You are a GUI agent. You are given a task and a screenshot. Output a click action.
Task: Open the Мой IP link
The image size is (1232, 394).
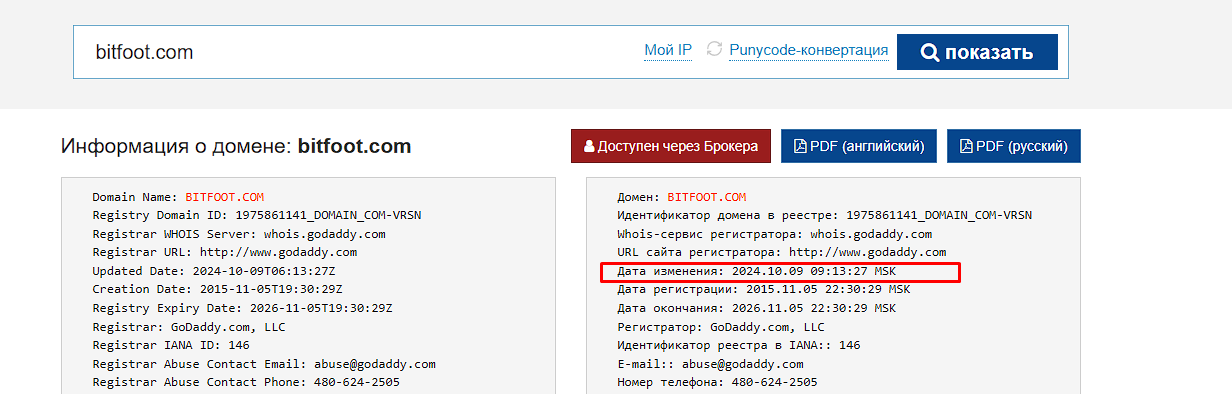tap(668, 50)
